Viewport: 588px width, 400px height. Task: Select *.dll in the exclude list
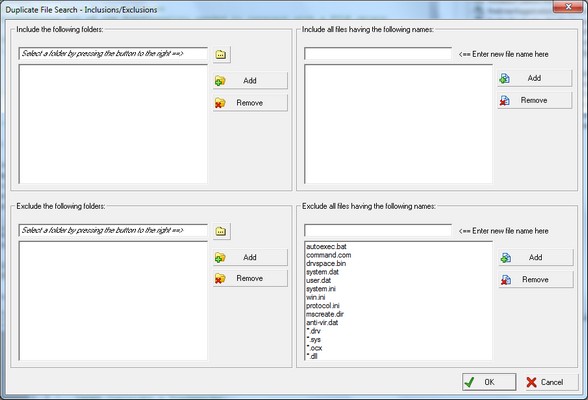pos(312,357)
